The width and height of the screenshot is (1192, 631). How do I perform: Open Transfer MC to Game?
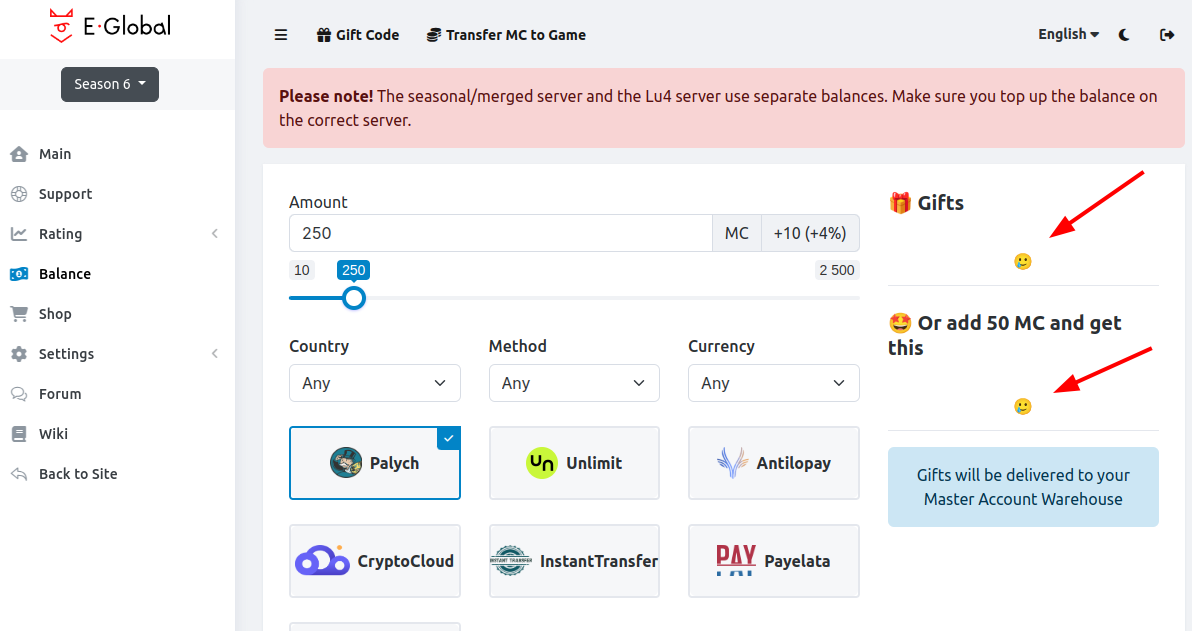pos(506,35)
